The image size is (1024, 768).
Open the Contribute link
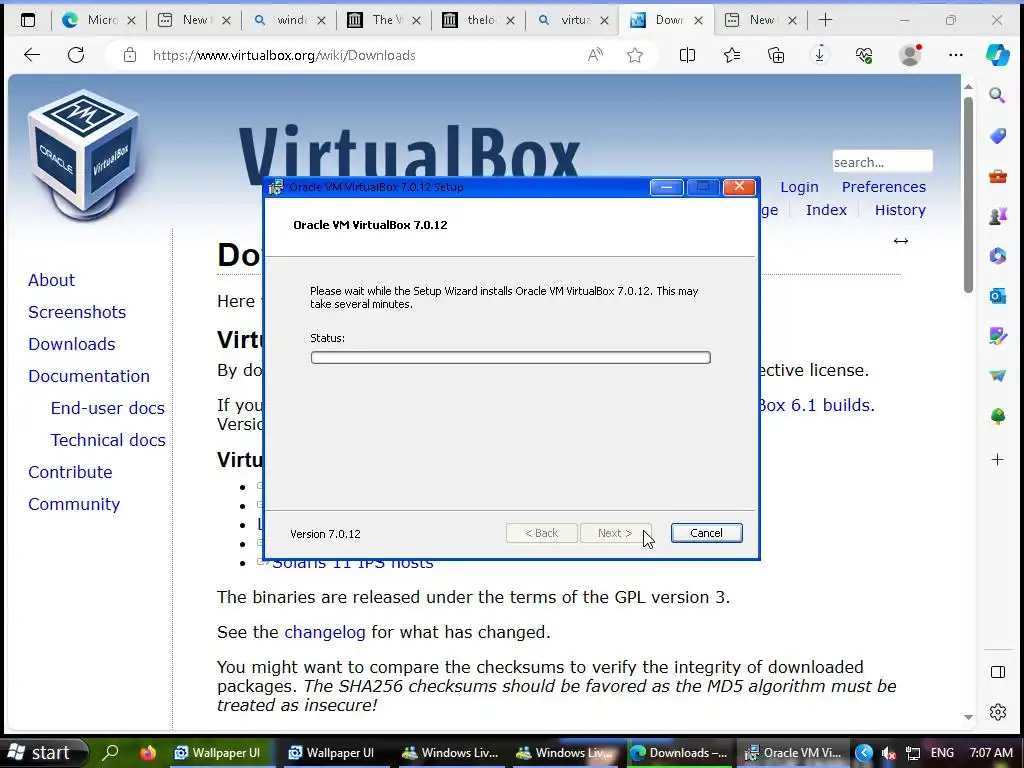pos(71,472)
